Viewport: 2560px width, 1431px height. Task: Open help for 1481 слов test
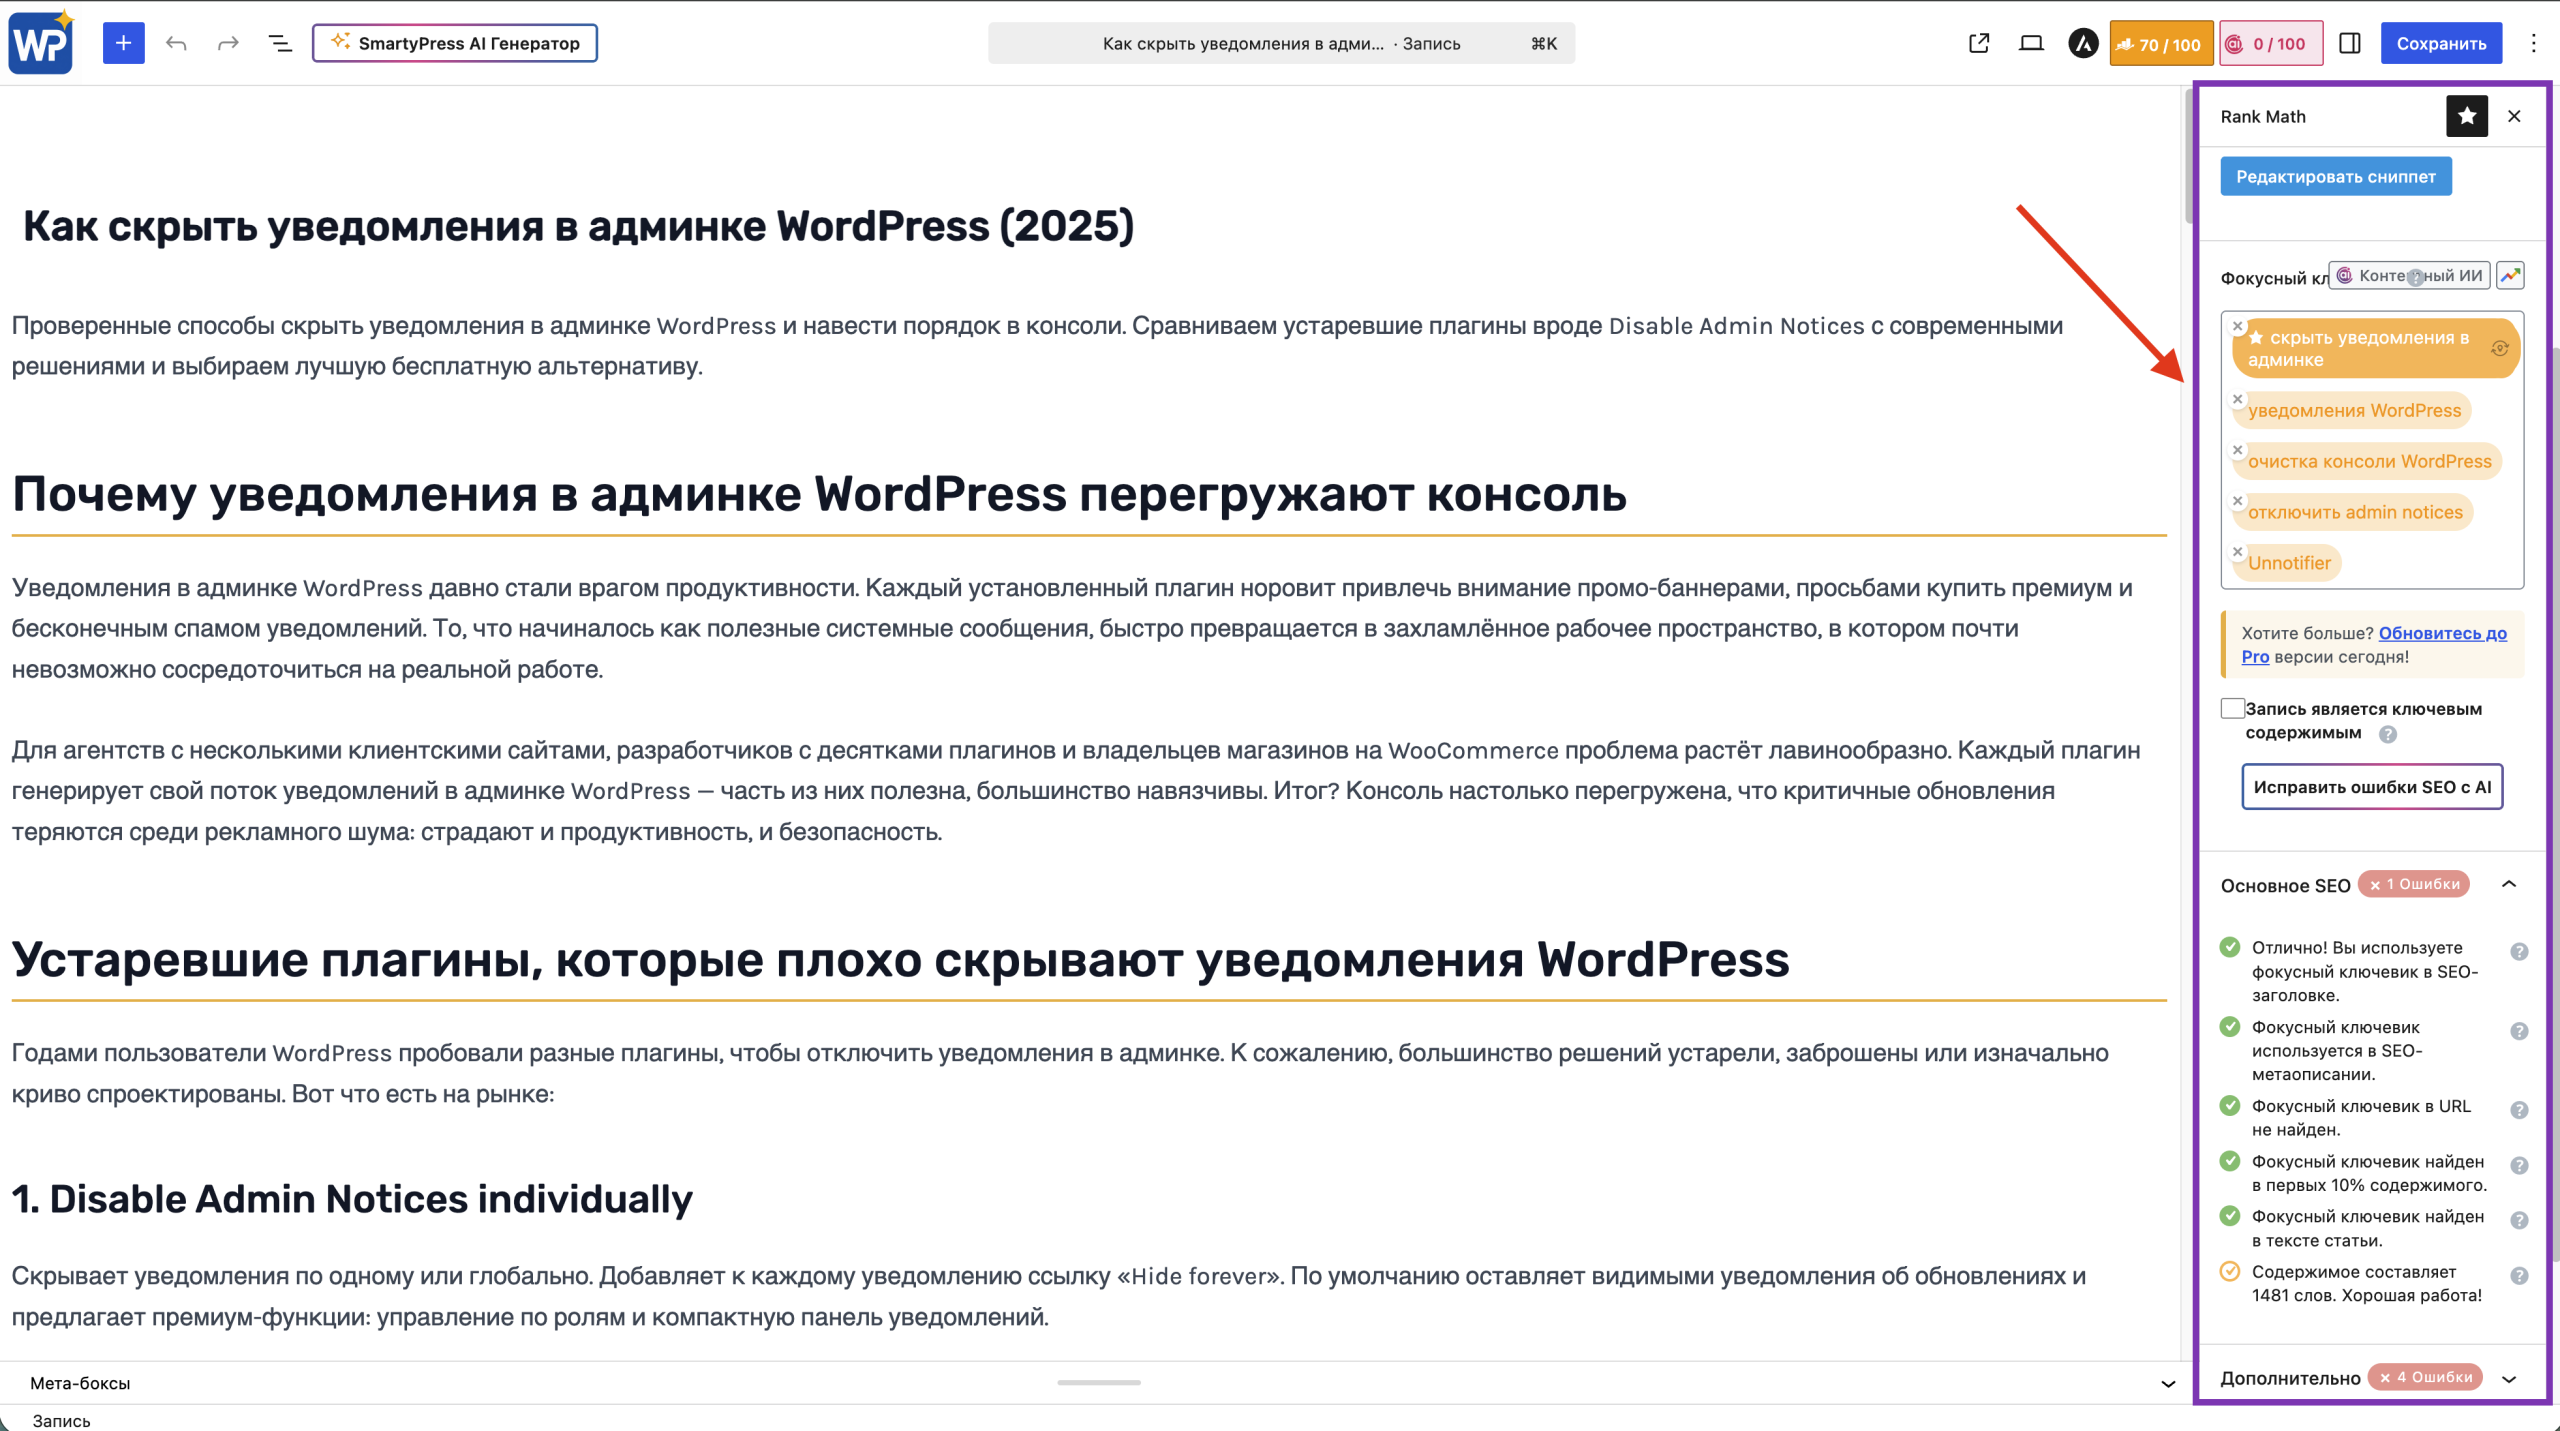pyautogui.click(x=2519, y=1275)
